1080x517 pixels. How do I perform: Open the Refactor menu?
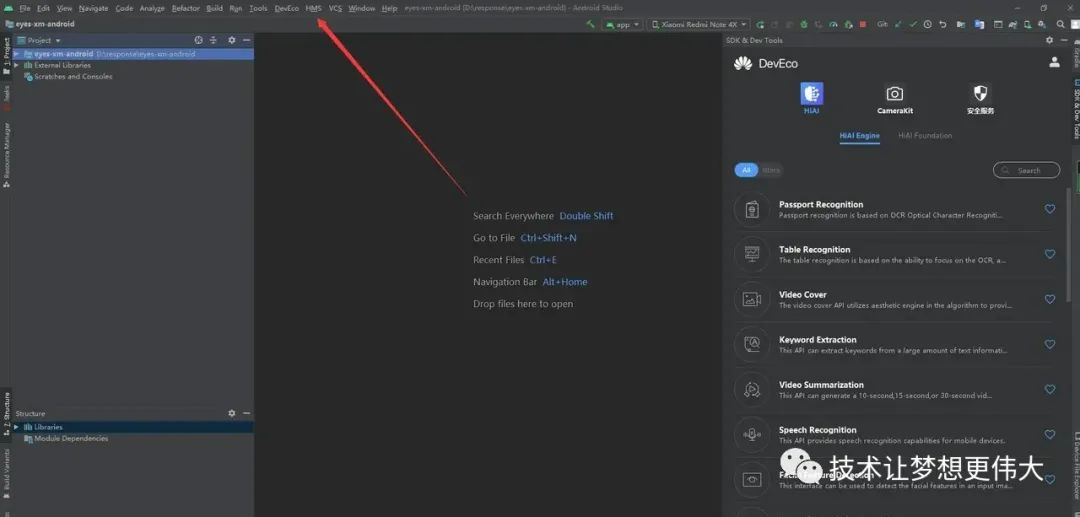point(185,8)
